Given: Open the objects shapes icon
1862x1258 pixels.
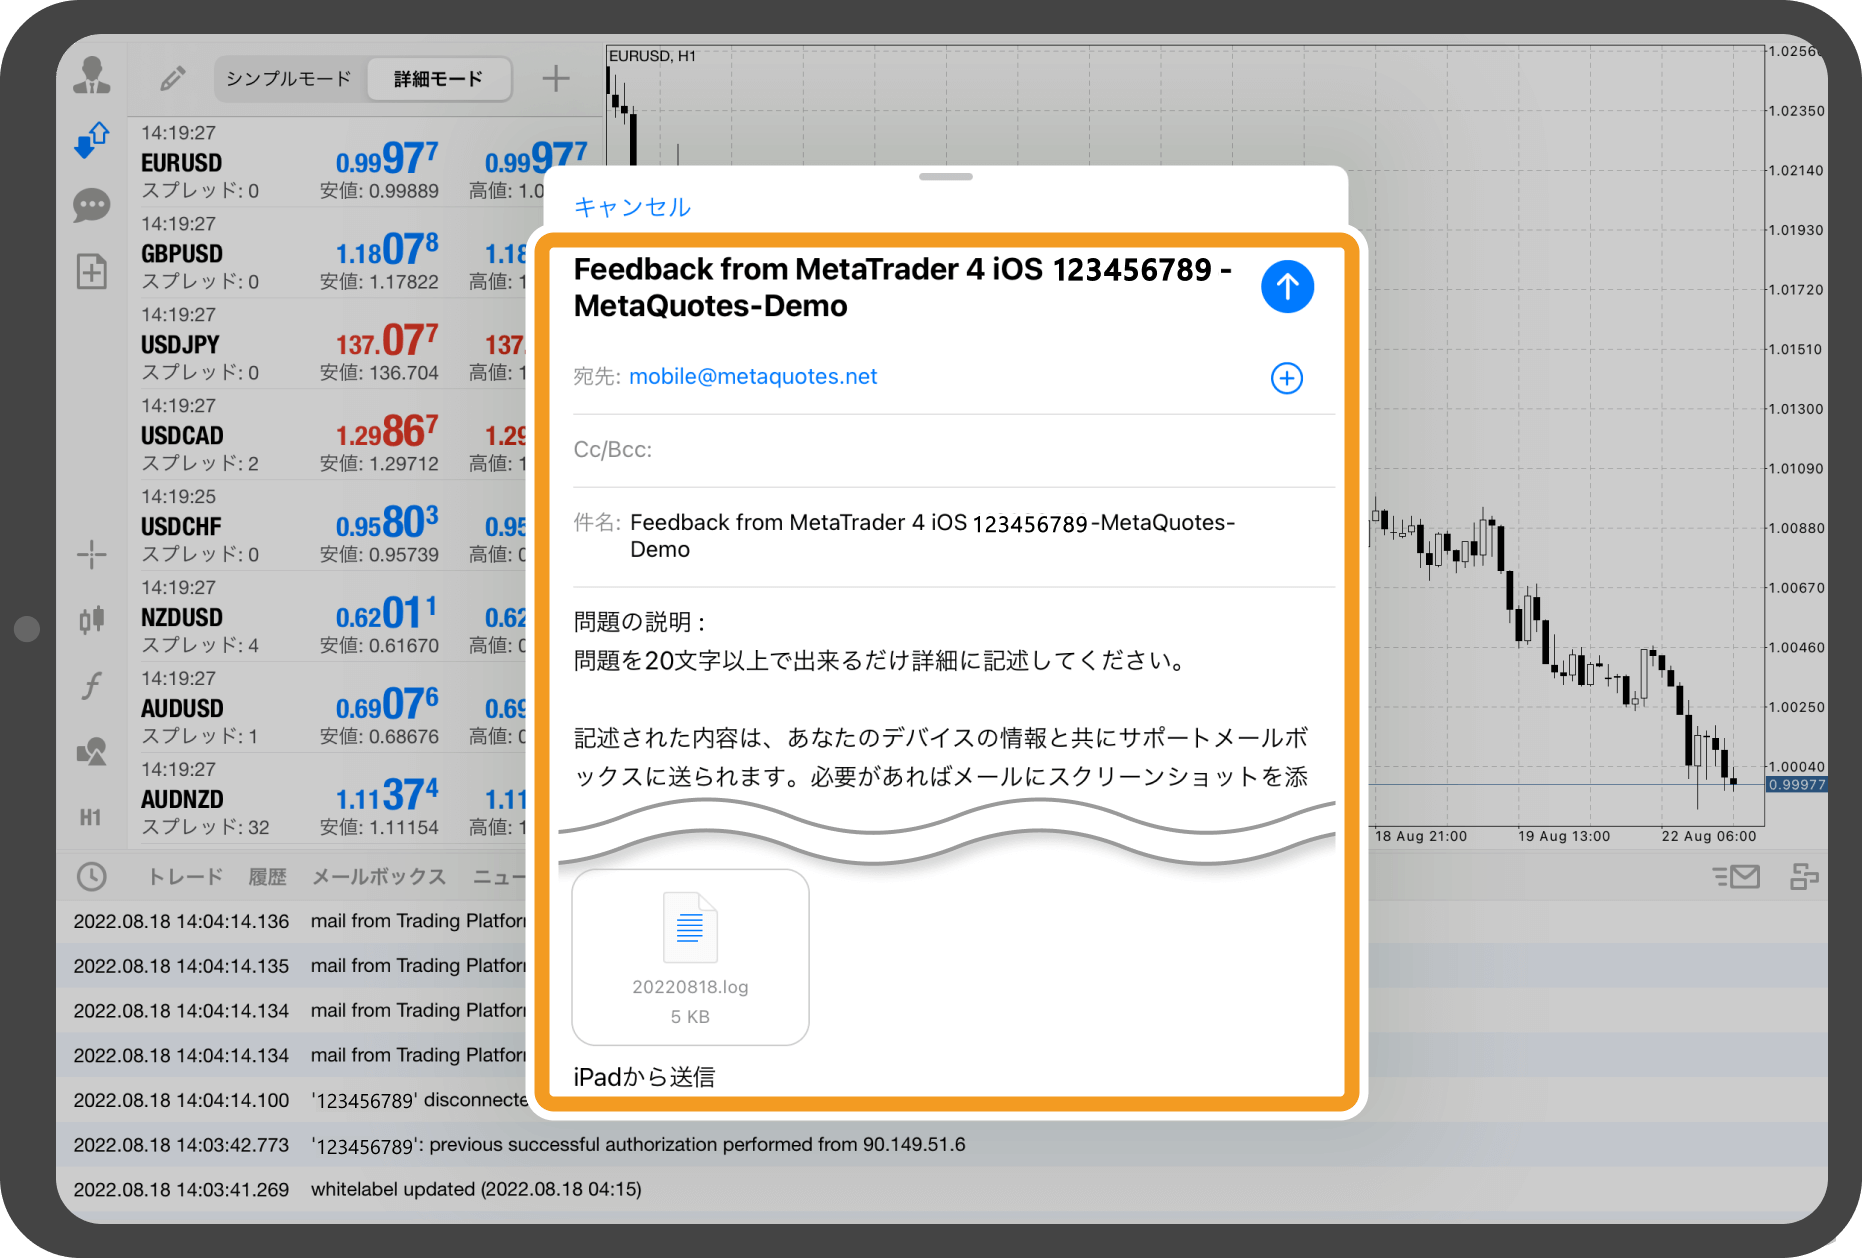Looking at the screenshot, I should click(x=91, y=752).
